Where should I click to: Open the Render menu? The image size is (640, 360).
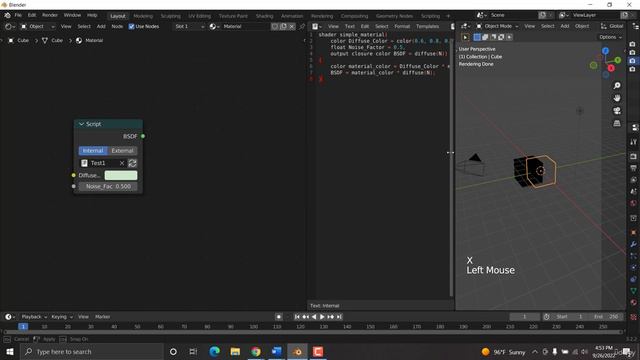coord(50,15)
